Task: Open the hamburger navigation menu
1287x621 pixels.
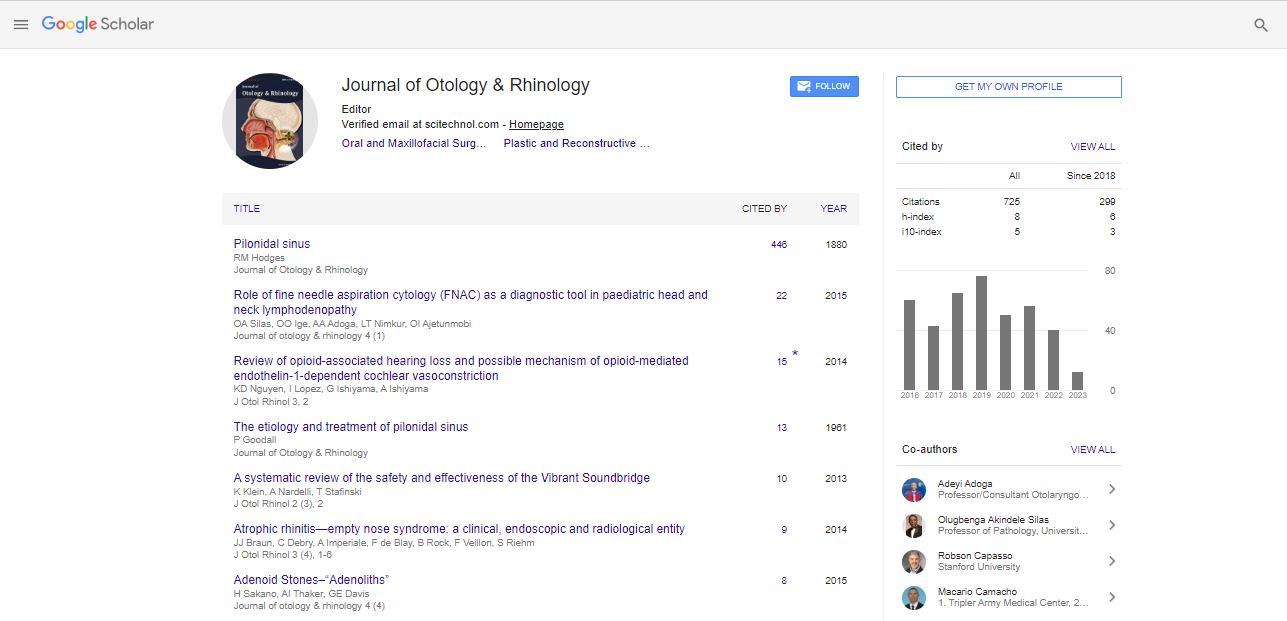Action: pyautogui.click(x=20, y=24)
